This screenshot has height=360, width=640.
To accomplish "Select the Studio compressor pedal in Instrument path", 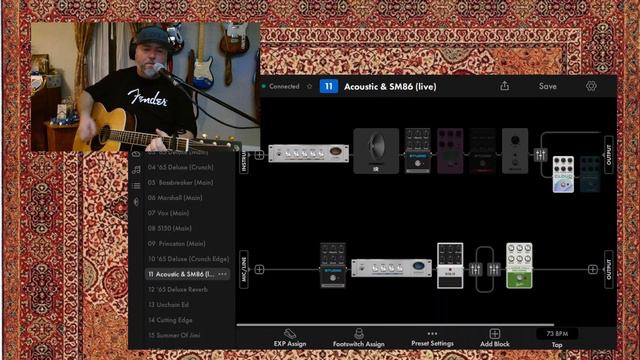I will (418, 151).
